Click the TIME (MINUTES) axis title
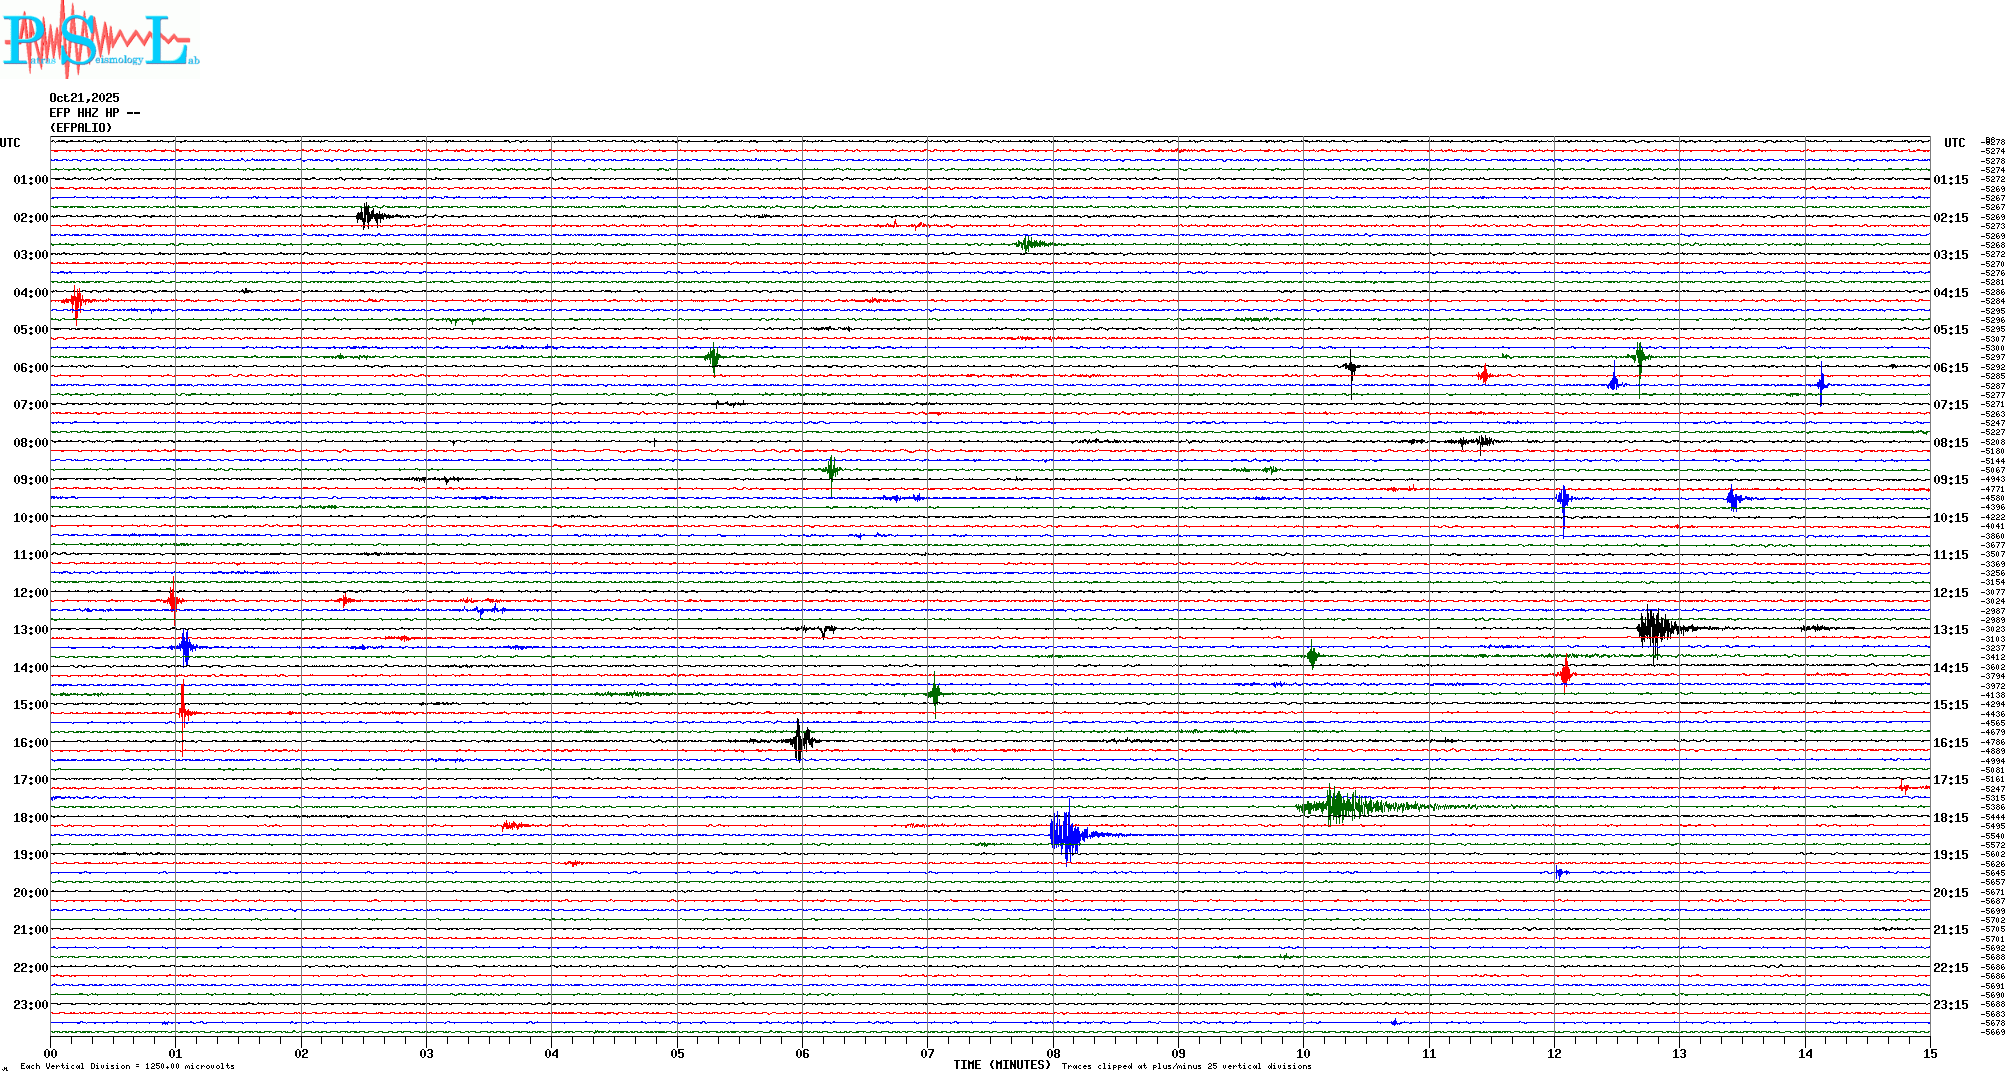 click(1001, 1065)
